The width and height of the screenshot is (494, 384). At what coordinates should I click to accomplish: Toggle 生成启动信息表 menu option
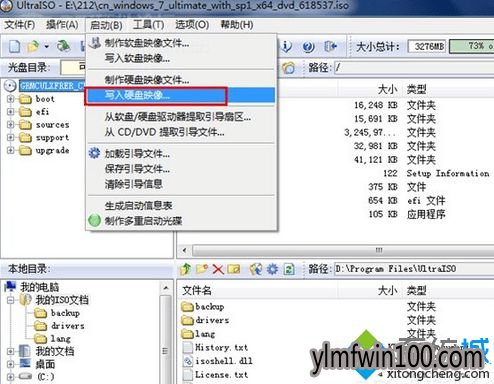pos(181,206)
